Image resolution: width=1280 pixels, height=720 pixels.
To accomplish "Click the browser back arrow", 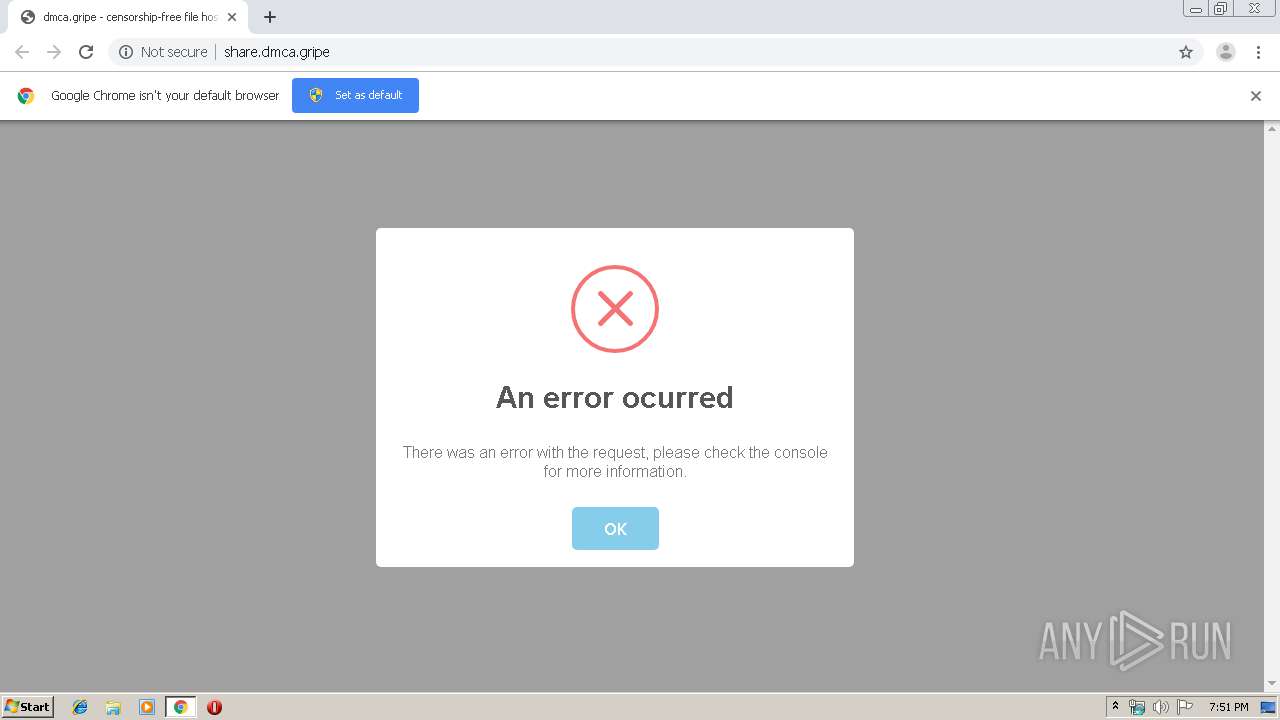I will click(22, 52).
